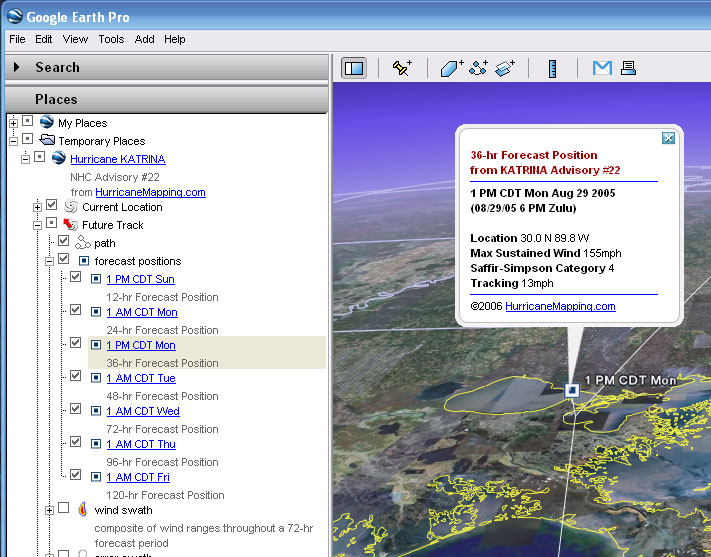
Task: Collapse the Hurricane KATRINA tree node
Action: [25, 159]
